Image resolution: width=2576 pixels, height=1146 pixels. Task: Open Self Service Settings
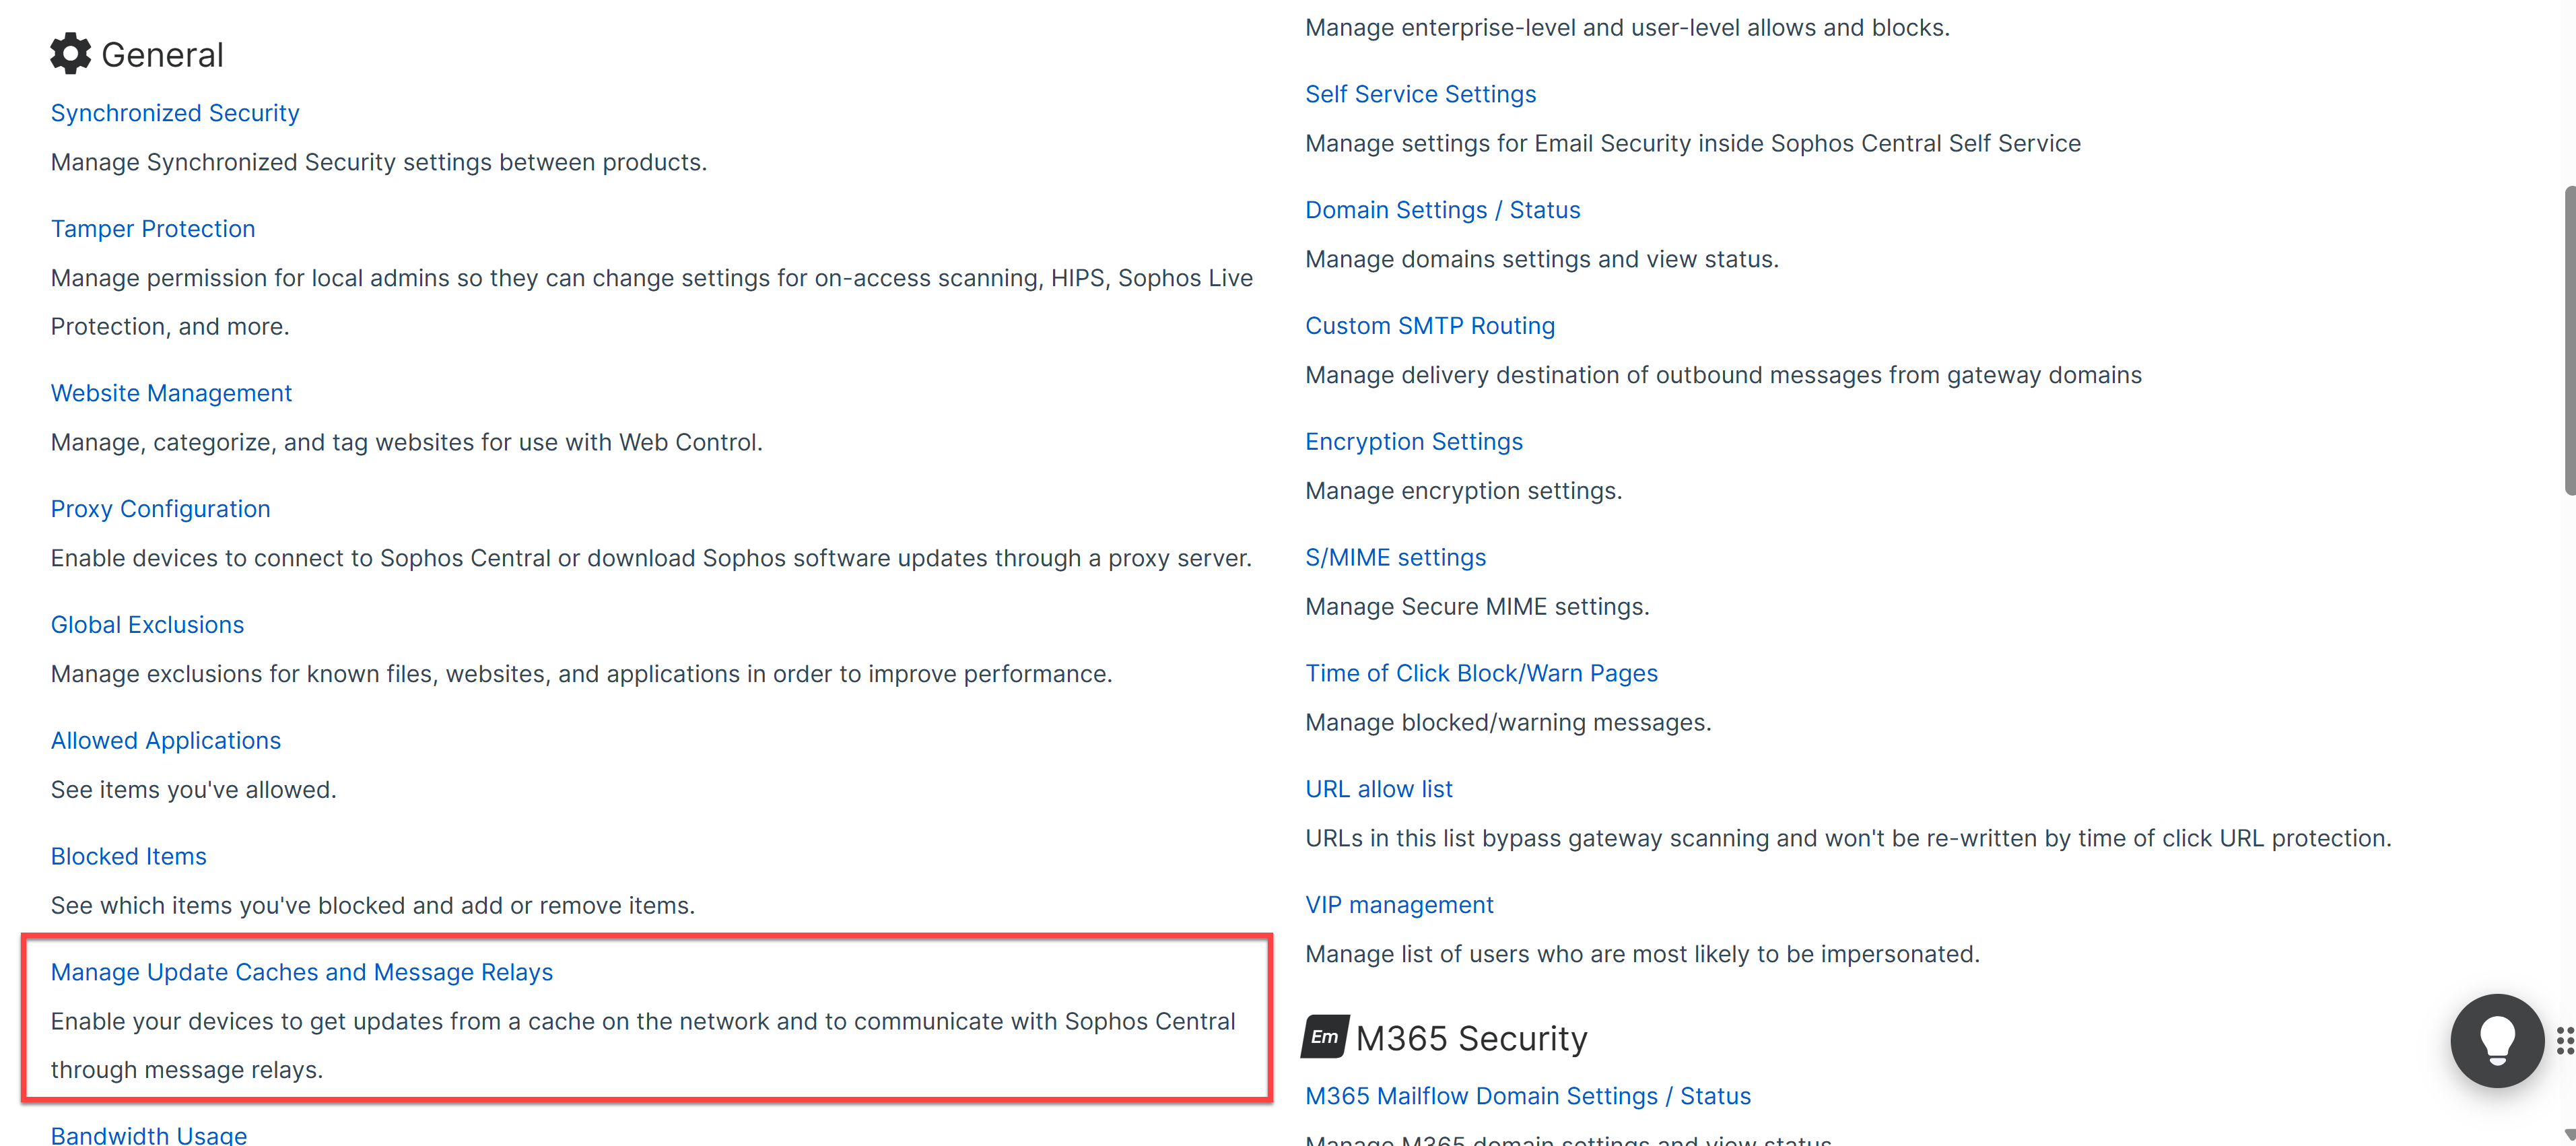click(x=1420, y=94)
